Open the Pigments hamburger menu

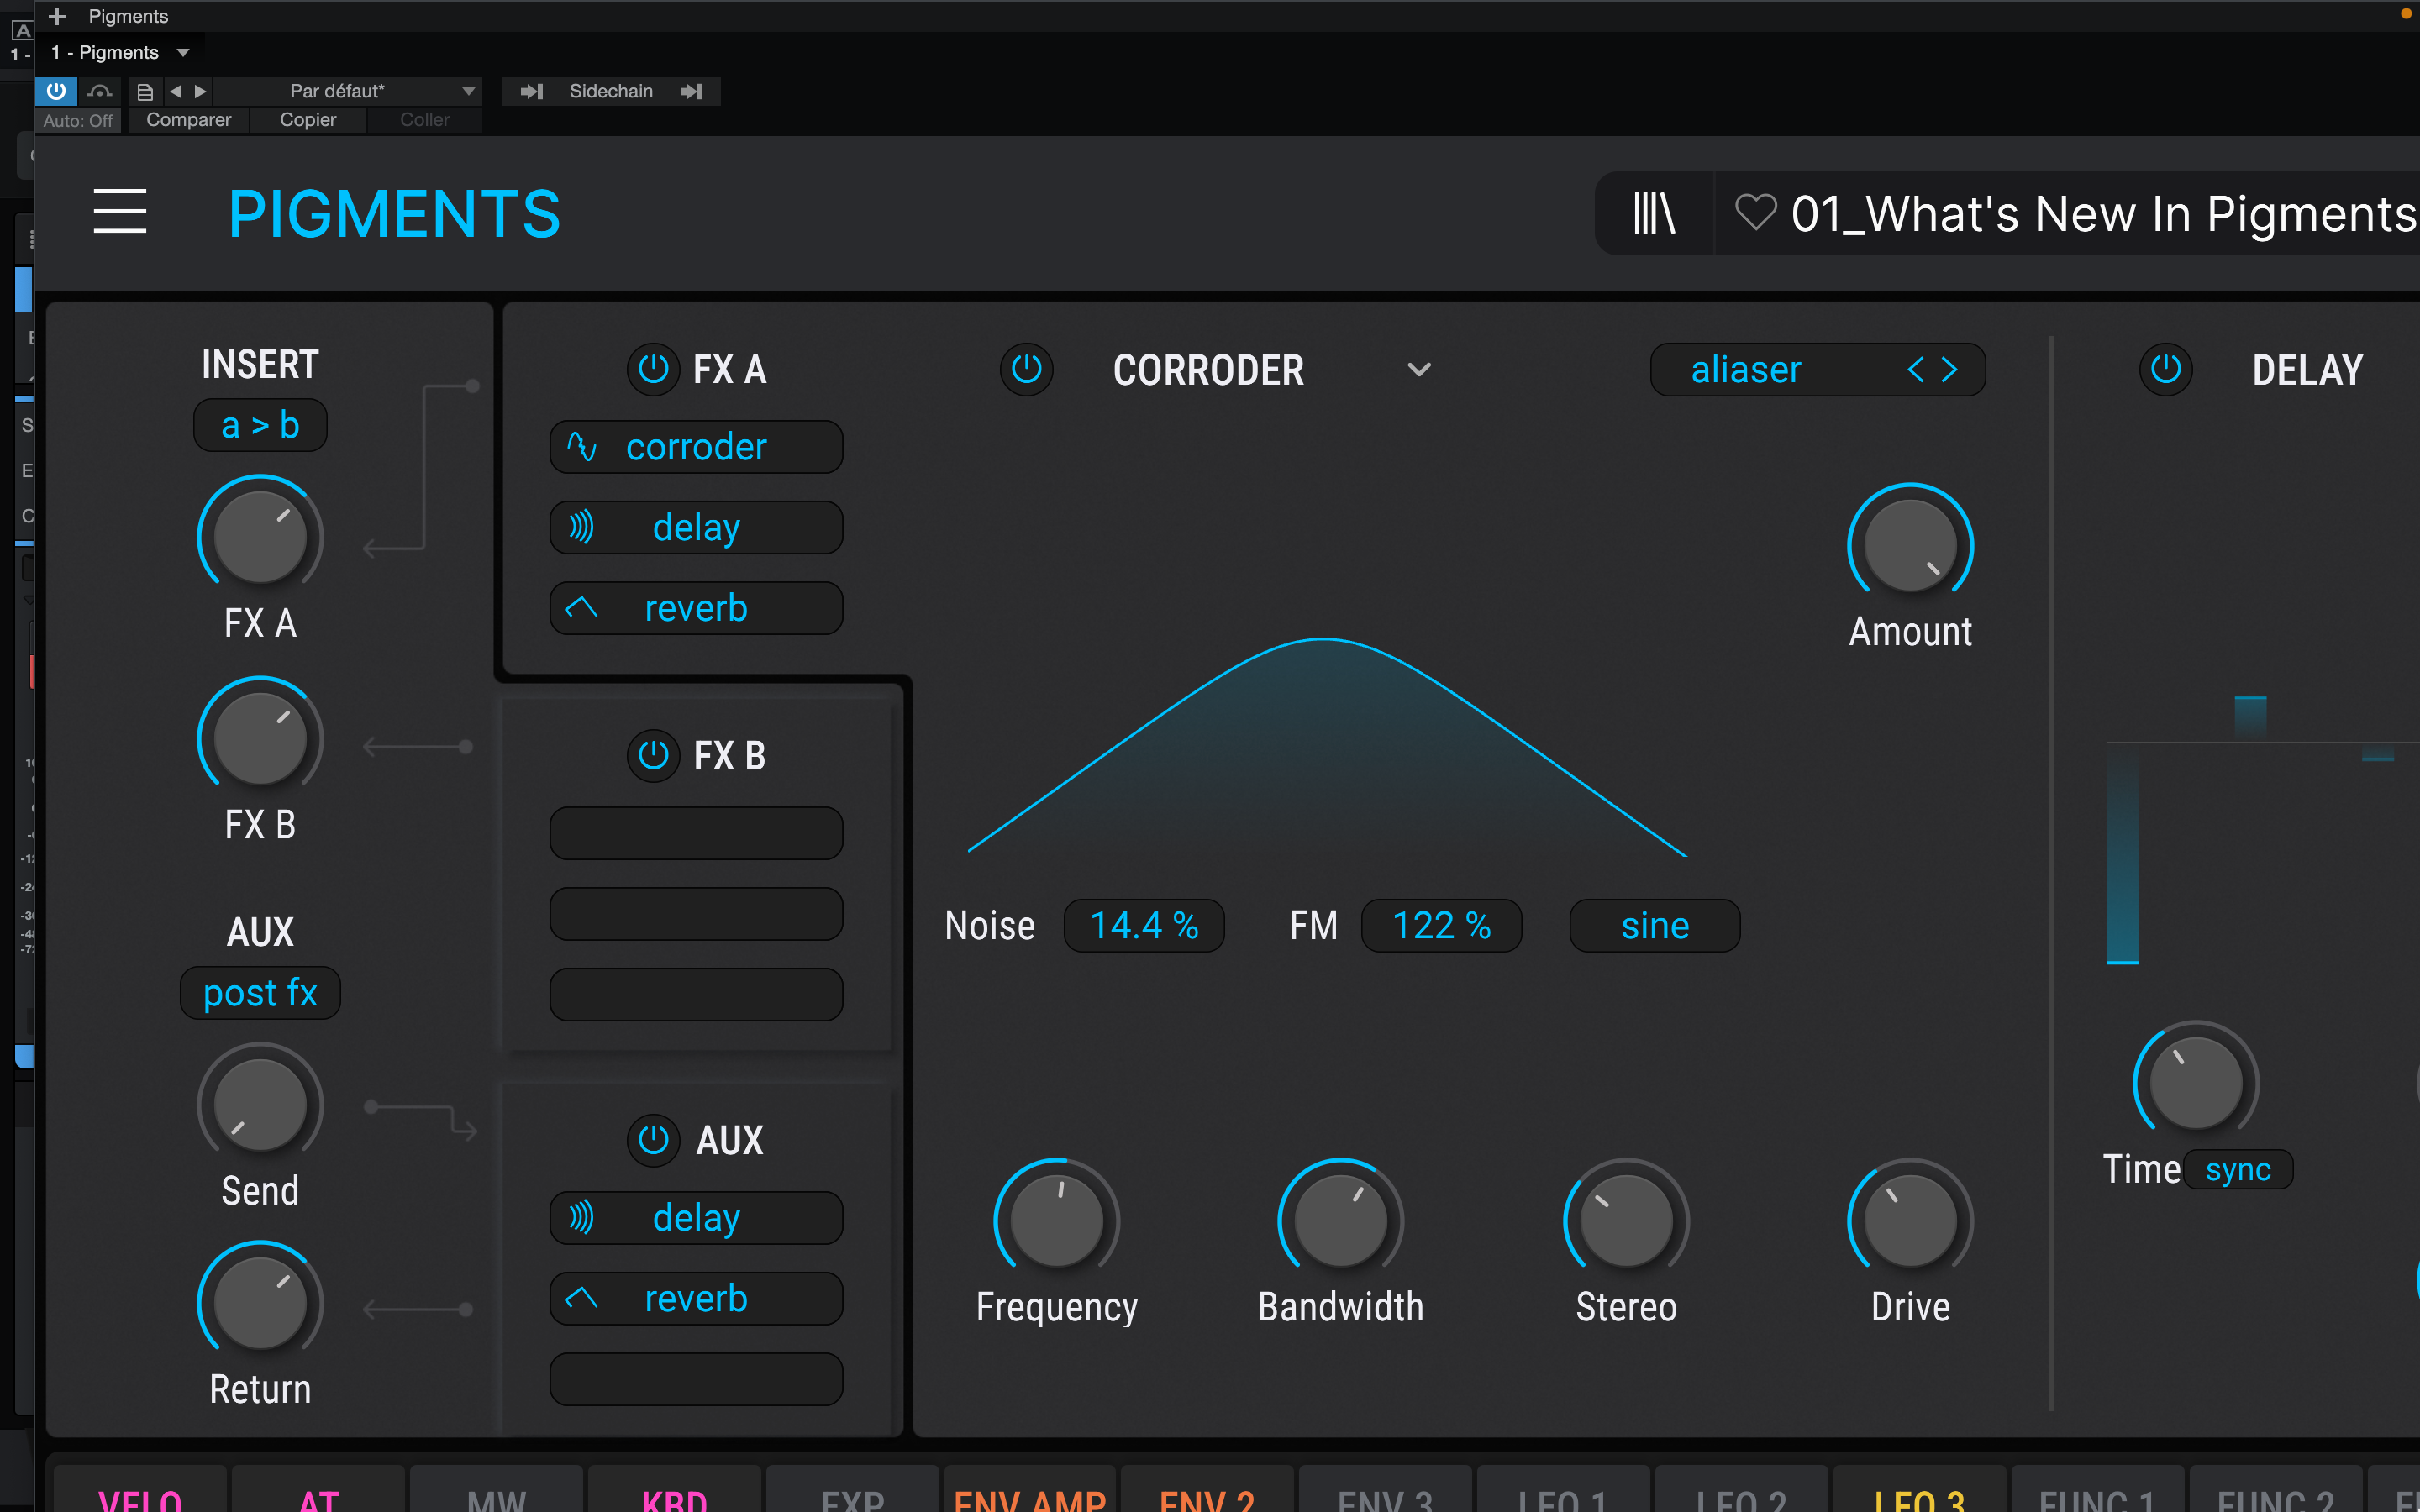click(120, 211)
